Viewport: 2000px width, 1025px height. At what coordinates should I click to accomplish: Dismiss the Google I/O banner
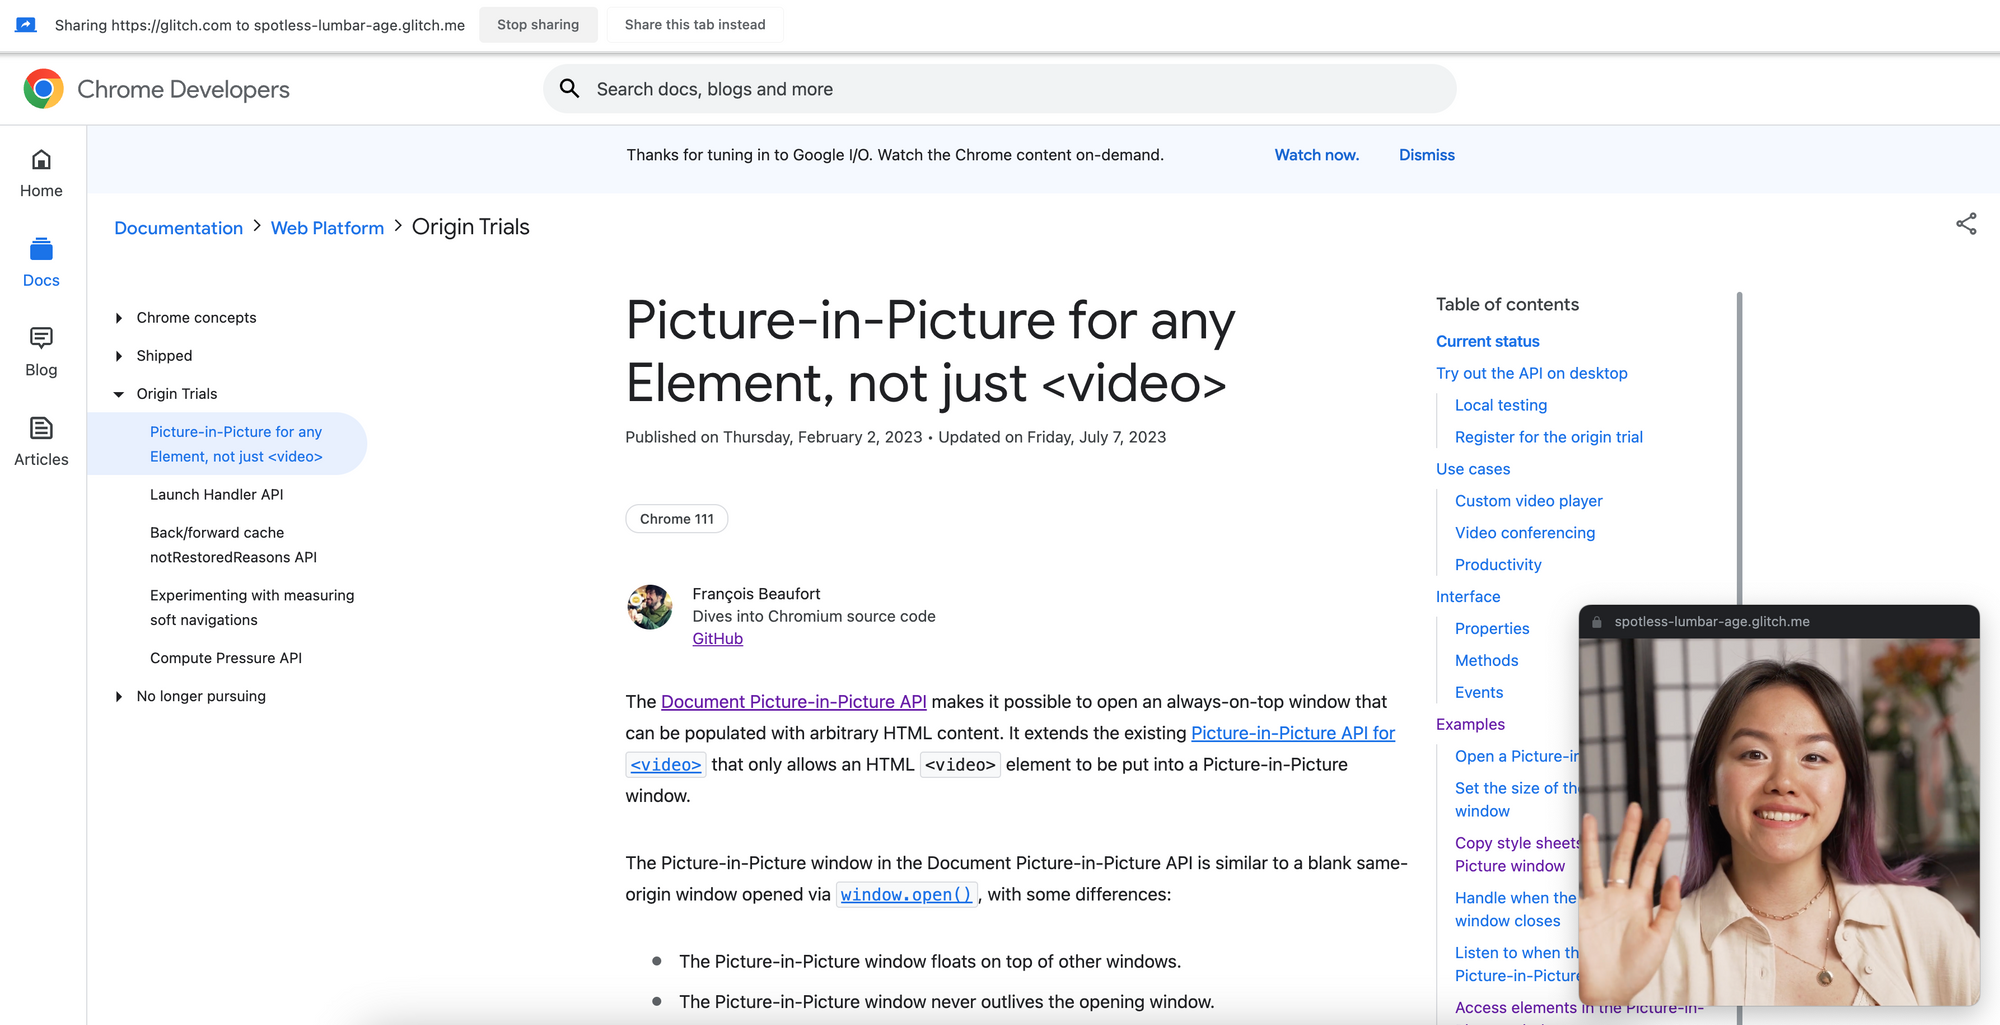point(1426,155)
